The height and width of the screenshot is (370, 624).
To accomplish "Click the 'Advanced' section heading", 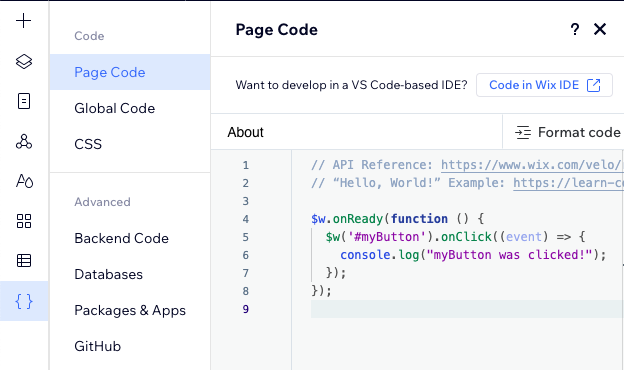I will point(102,202).
